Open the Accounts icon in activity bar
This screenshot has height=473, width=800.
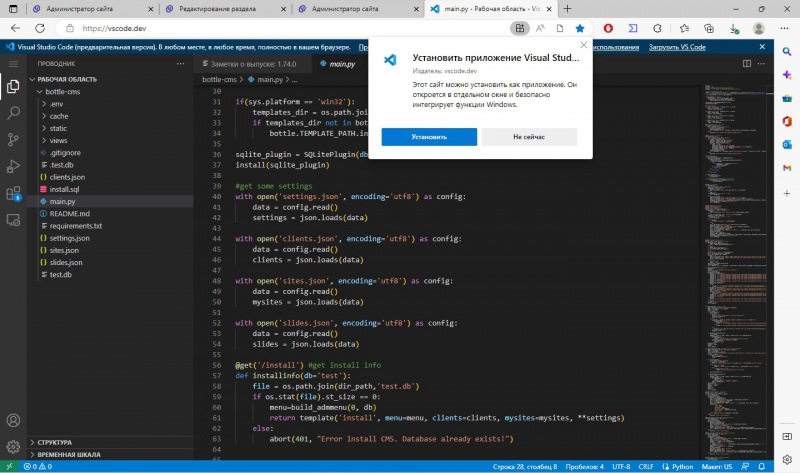click(x=13, y=420)
